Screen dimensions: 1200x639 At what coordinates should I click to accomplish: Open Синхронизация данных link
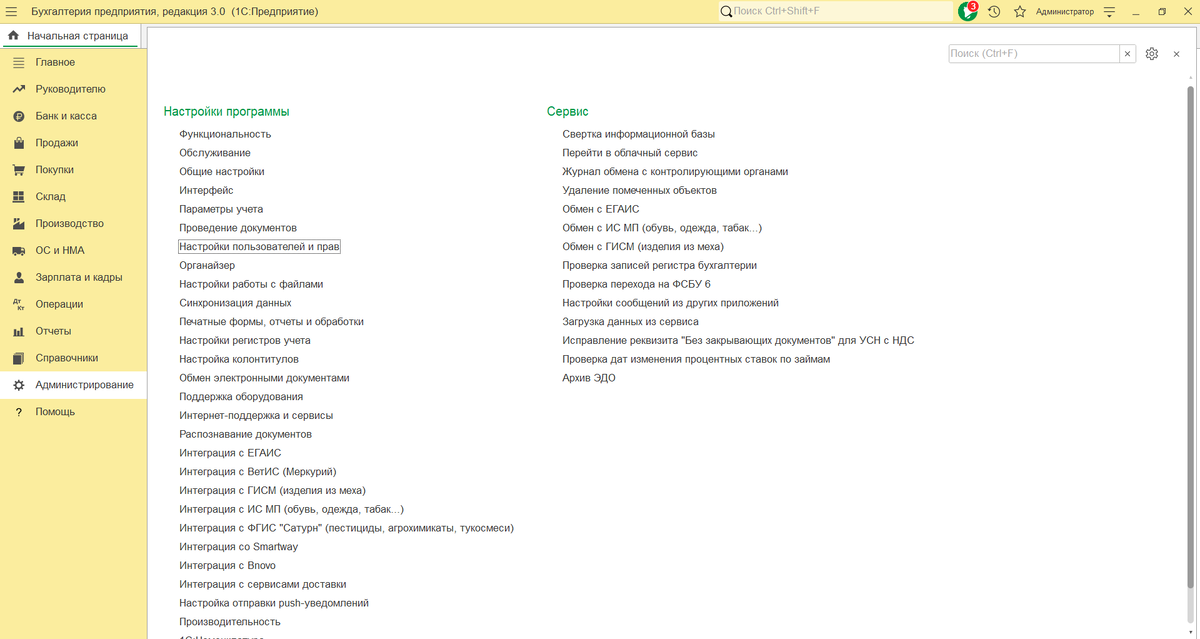point(235,302)
